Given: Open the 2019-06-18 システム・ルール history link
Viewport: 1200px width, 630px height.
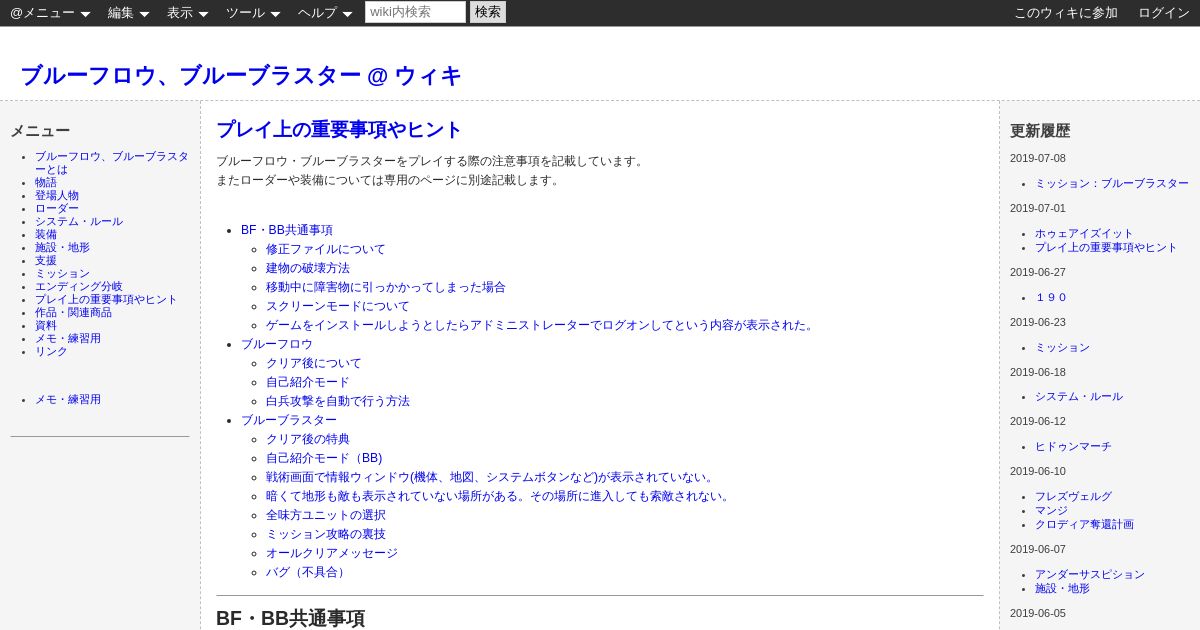Looking at the screenshot, I should point(1079,397).
